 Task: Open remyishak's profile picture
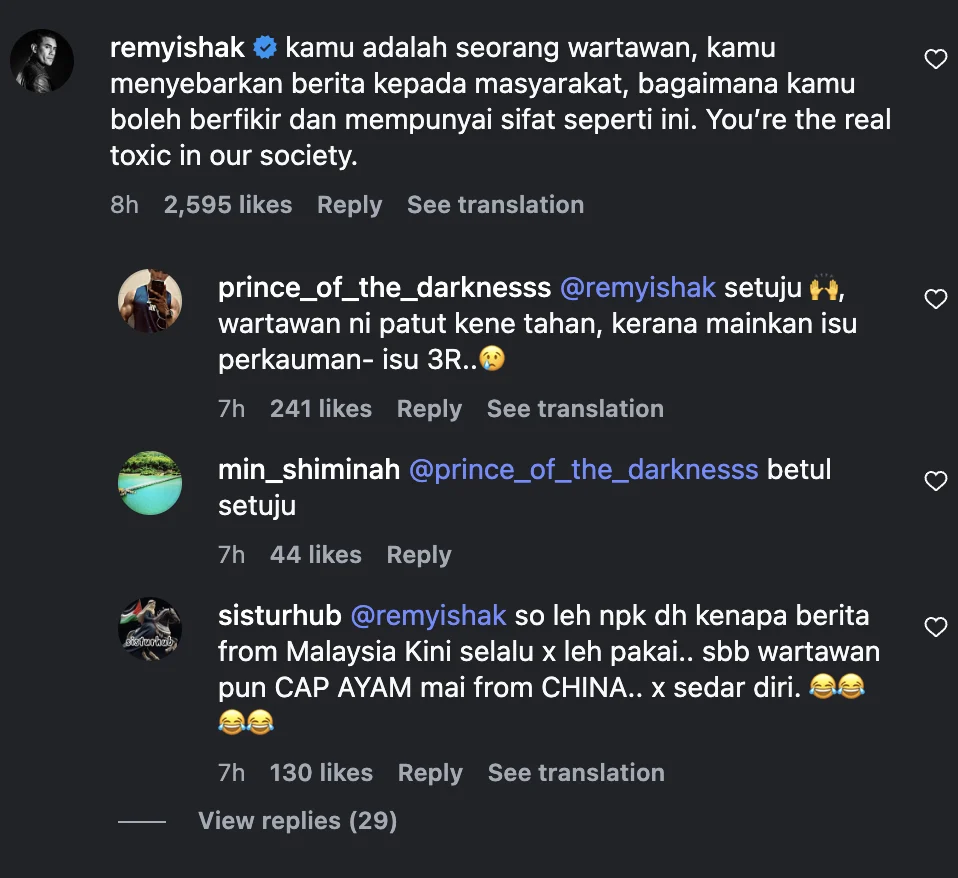(42, 60)
